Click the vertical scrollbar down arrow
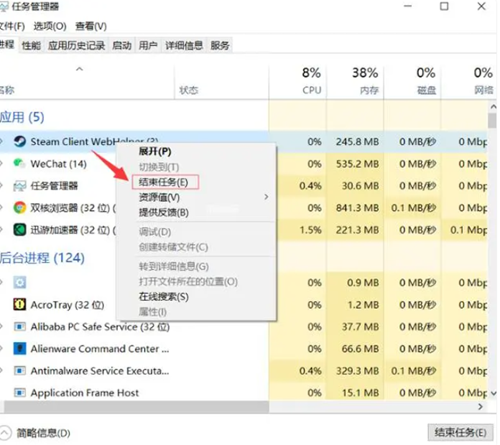This screenshot has height=445, width=500. click(x=493, y=394)
